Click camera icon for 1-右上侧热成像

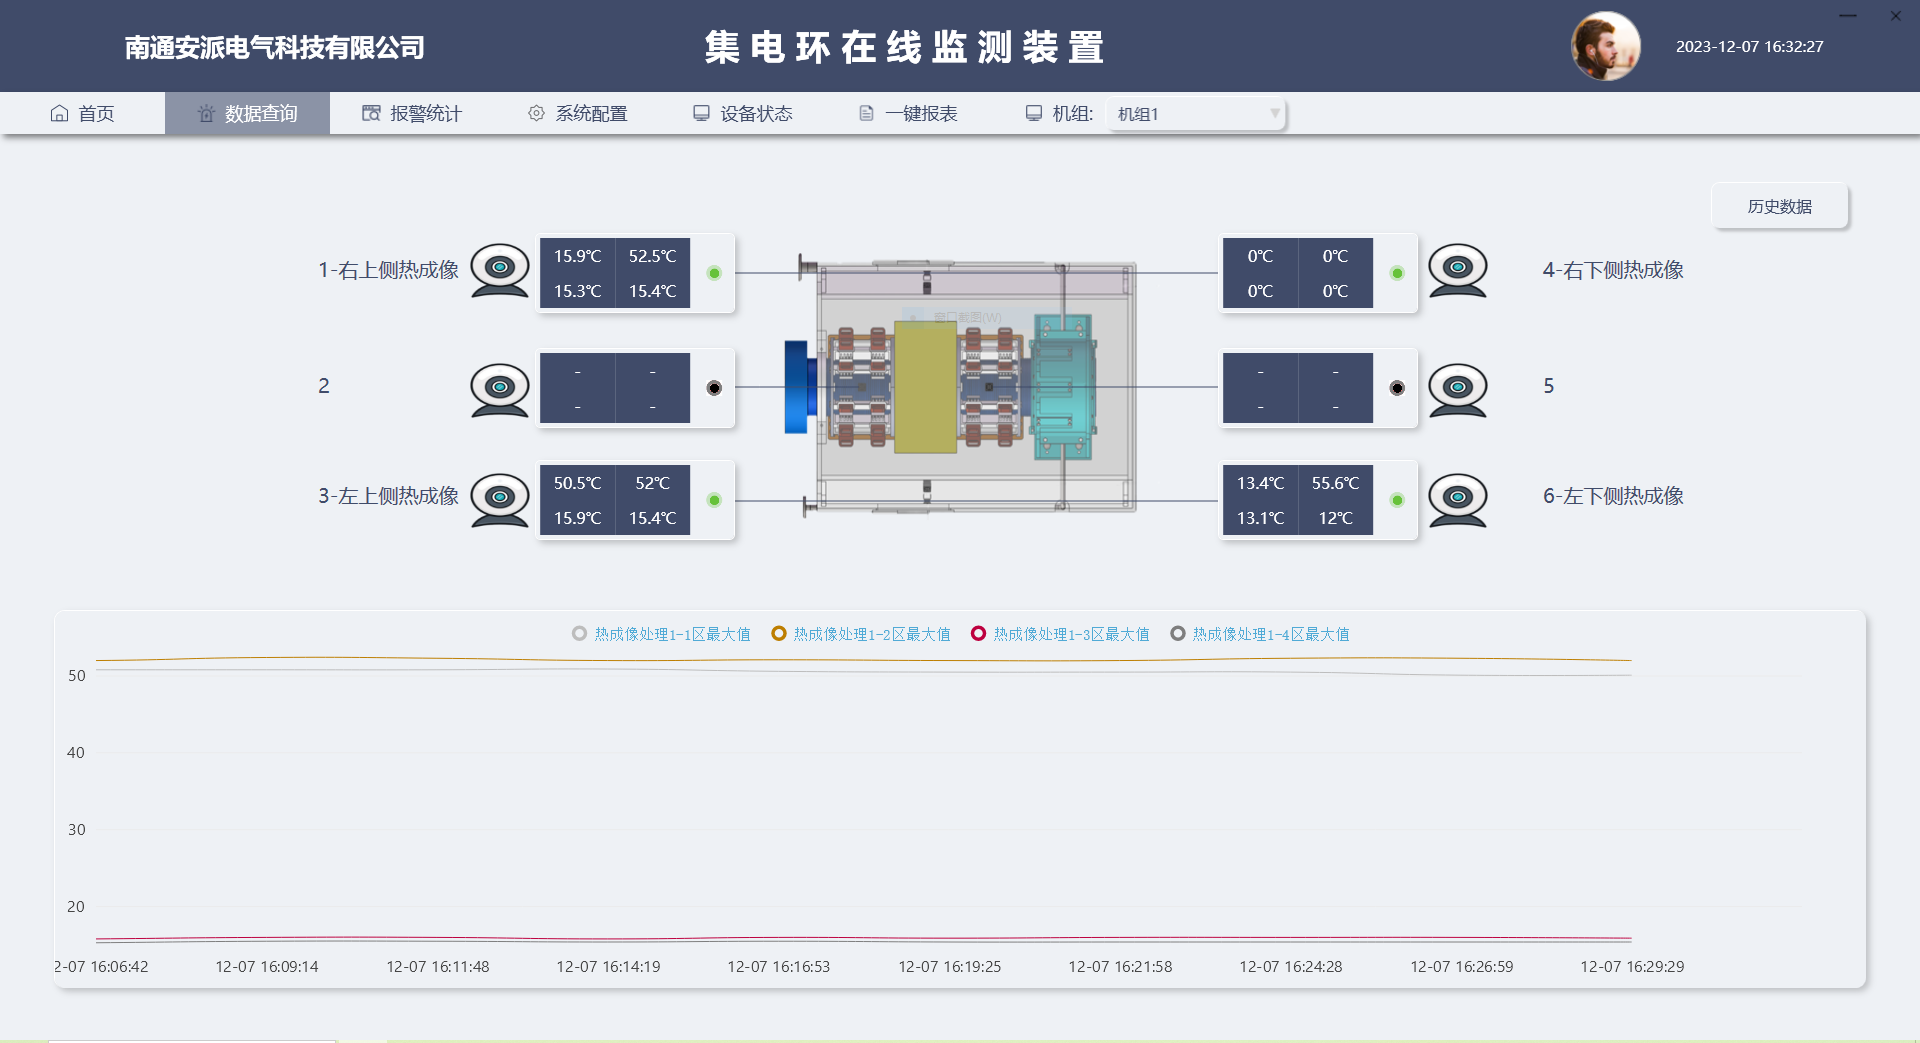(500, 270)
